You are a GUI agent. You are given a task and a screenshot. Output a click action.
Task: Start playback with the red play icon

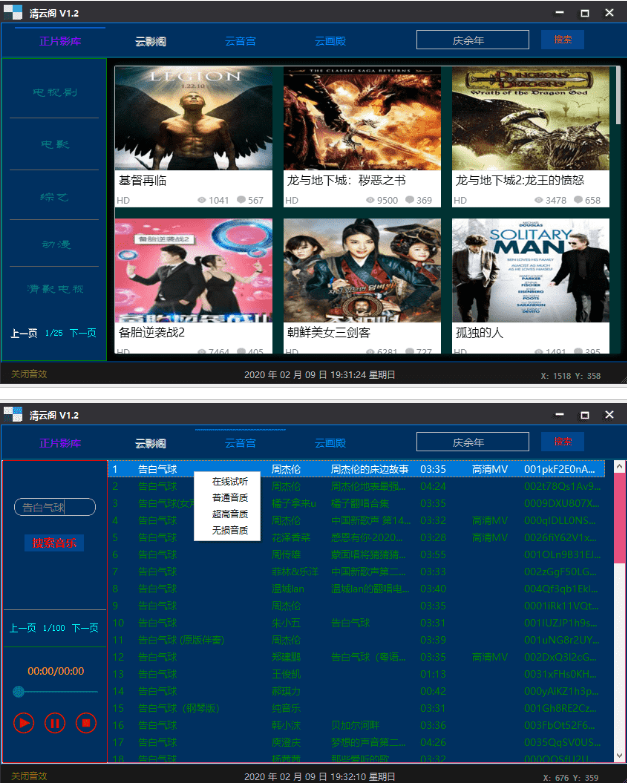coord(23,723)
